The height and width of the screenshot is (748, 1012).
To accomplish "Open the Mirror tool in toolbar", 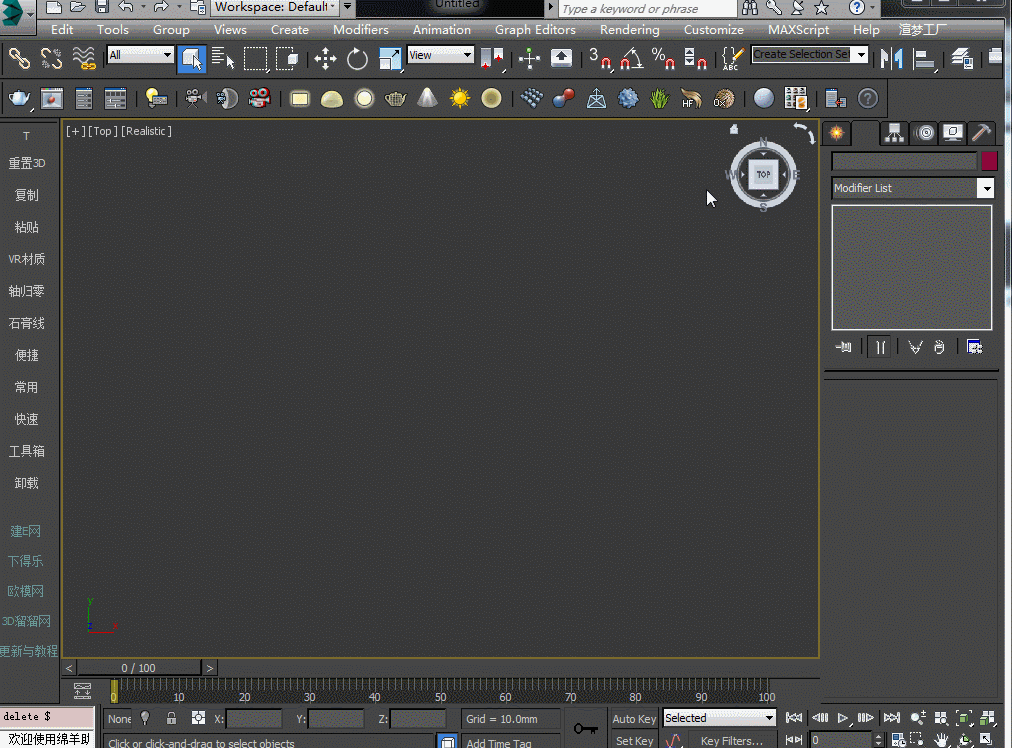I will click(891, 58).
